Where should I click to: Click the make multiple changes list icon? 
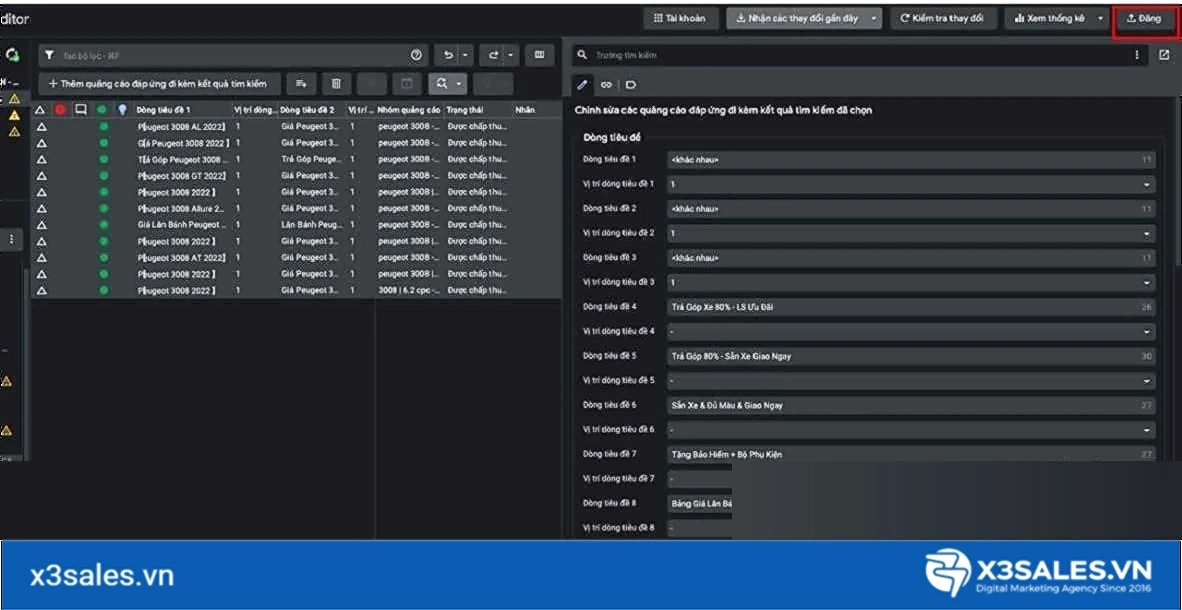point(301,83)
